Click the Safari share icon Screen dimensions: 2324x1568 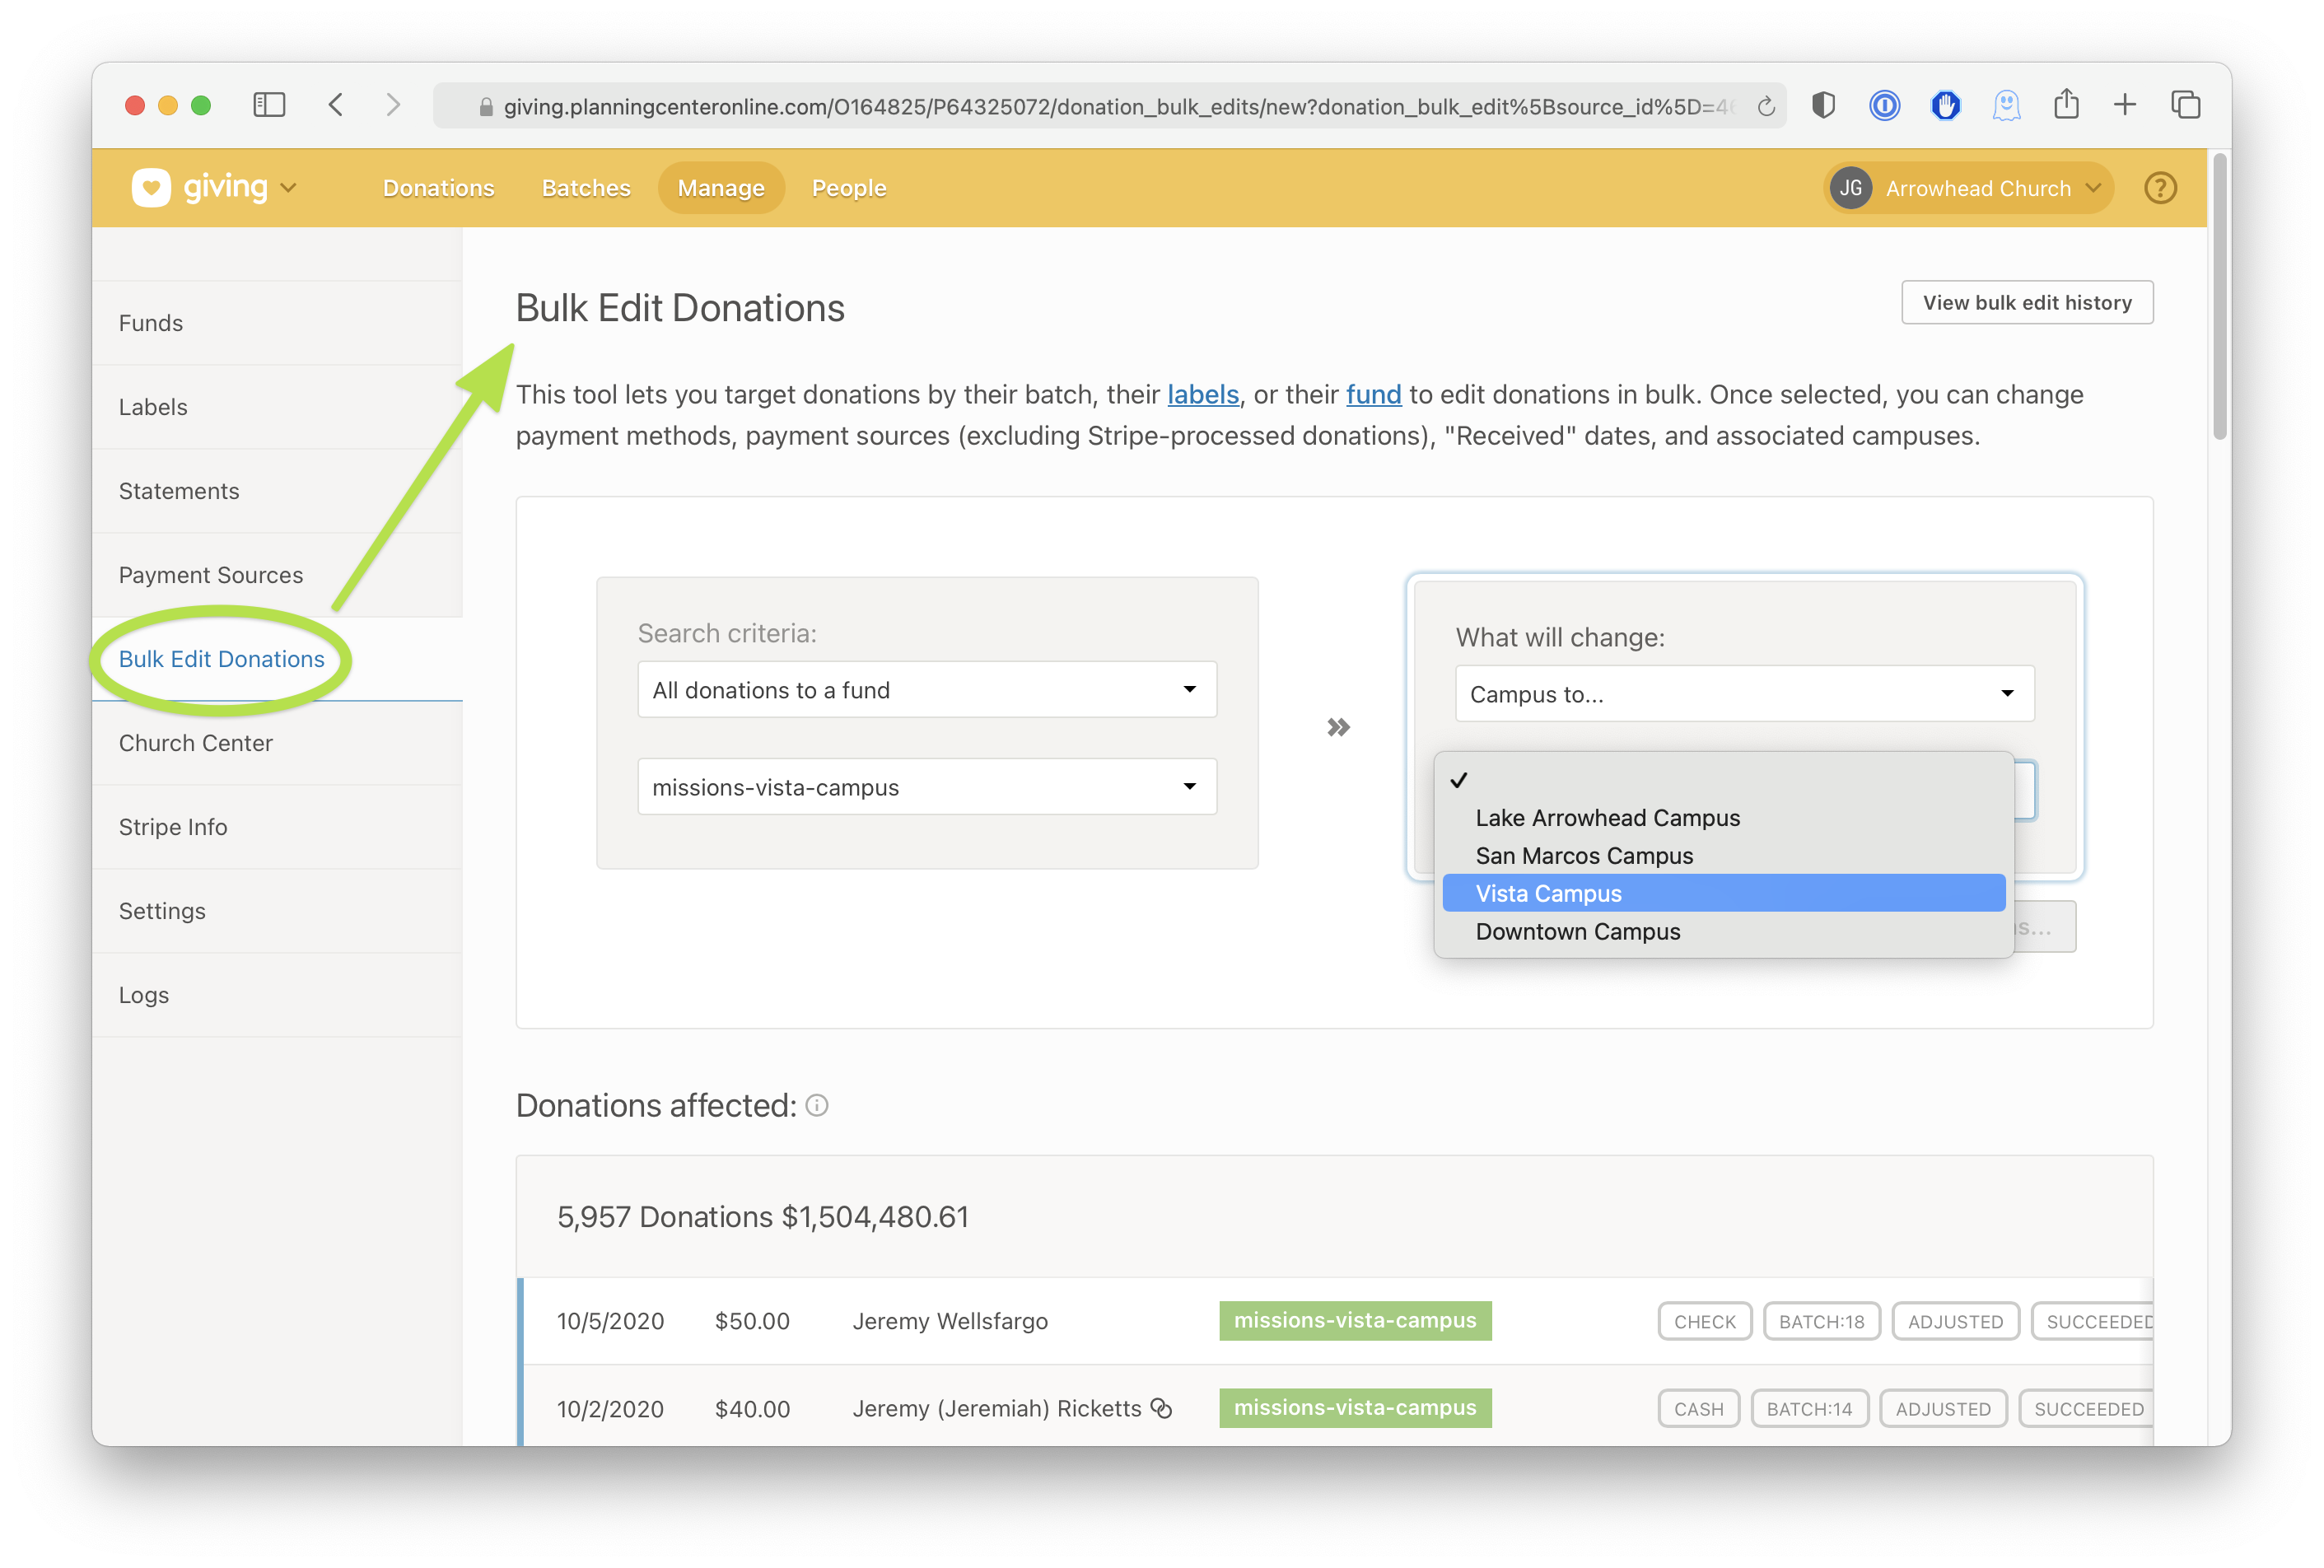point(2066,105)
